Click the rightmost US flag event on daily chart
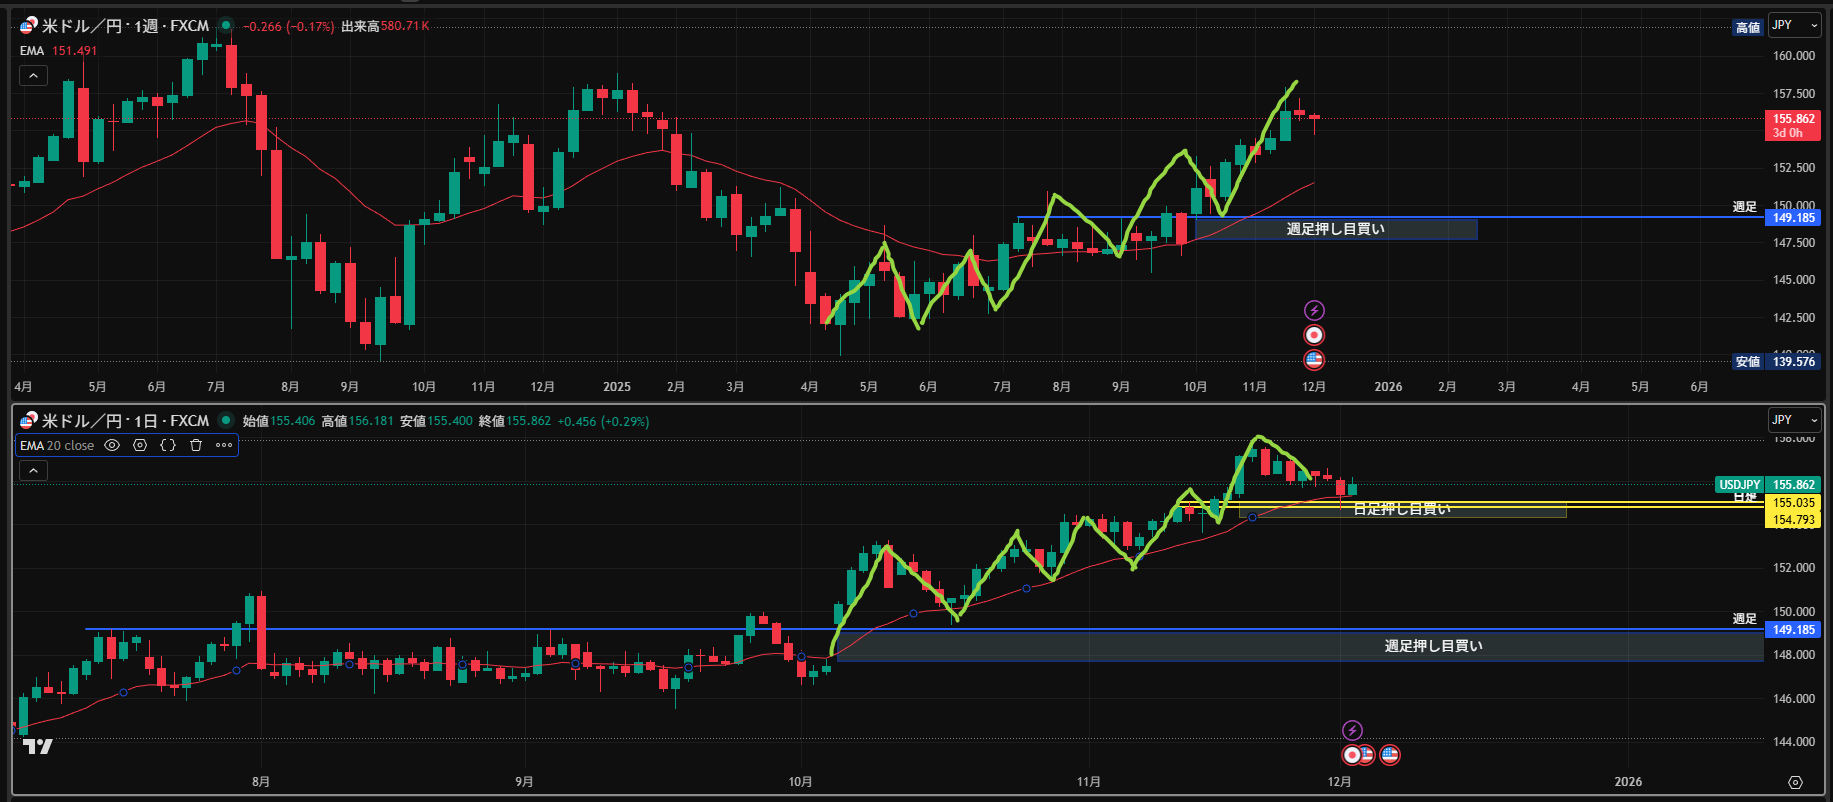 click(x=1390, y=755)
